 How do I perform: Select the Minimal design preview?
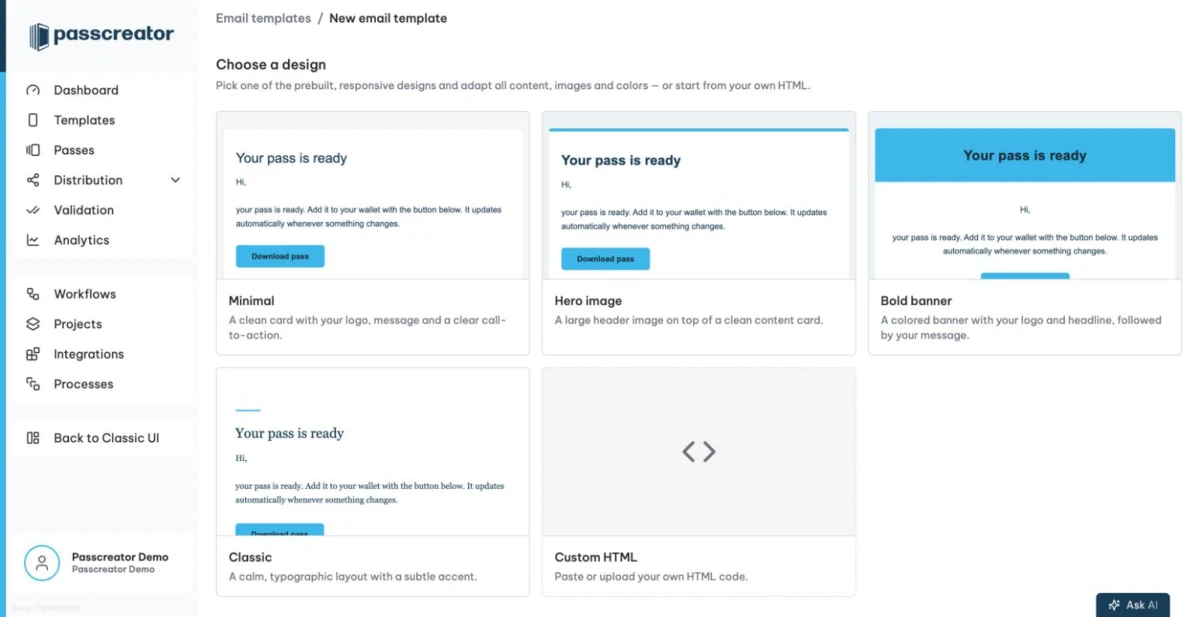pos(373,195)
